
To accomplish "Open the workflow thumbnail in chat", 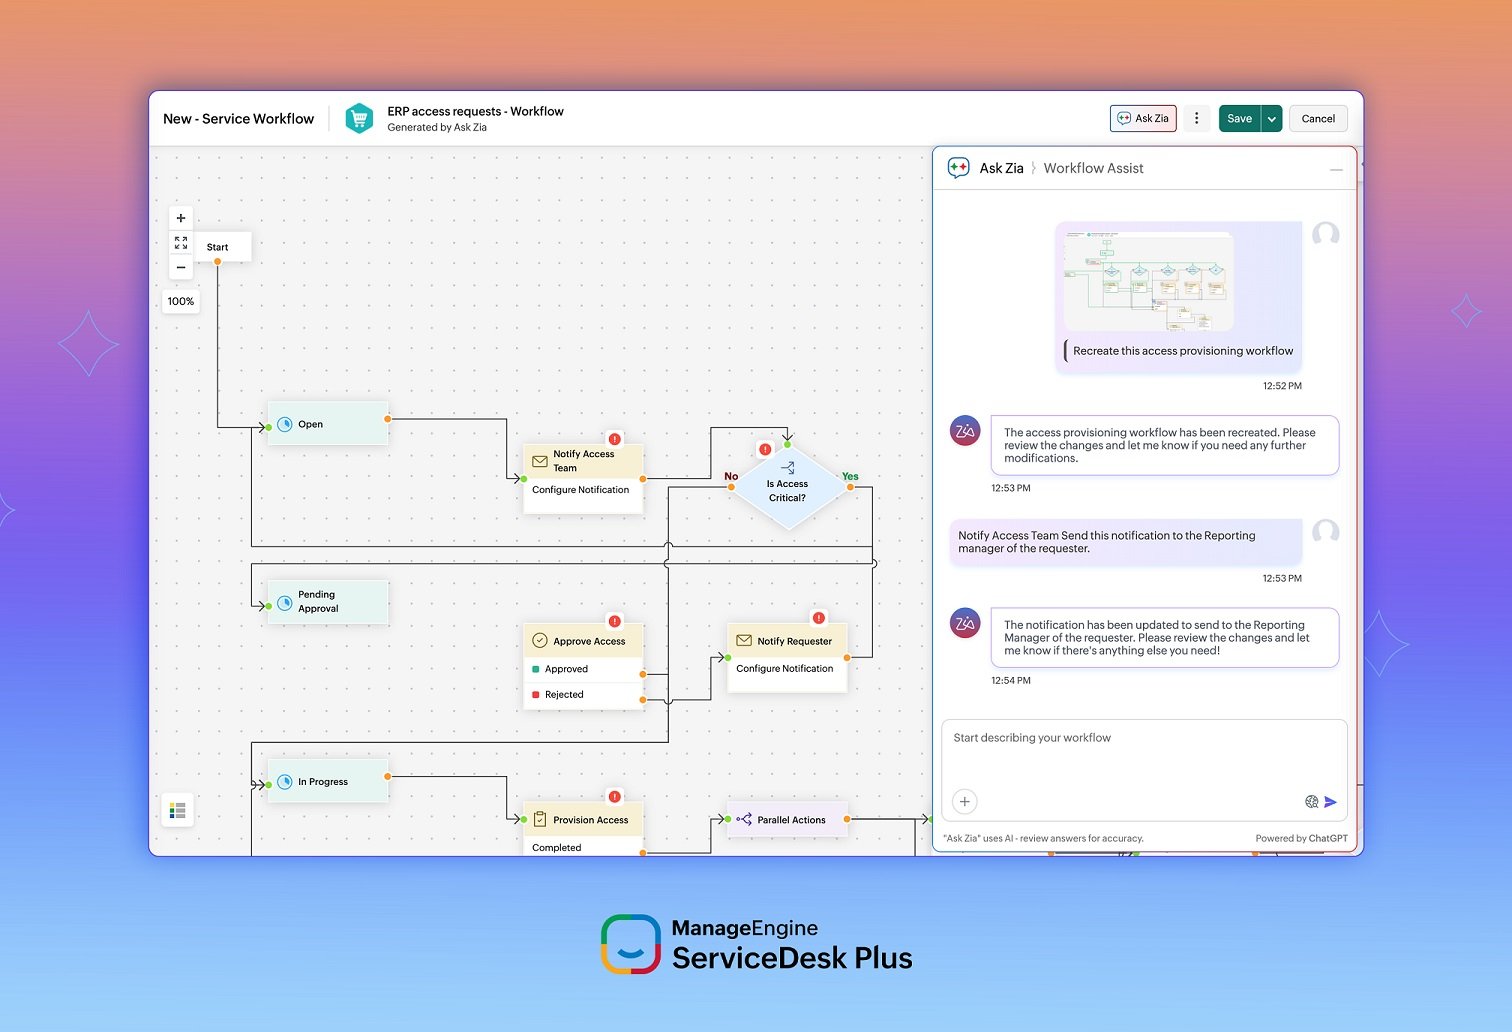I will coord(1148,281).
